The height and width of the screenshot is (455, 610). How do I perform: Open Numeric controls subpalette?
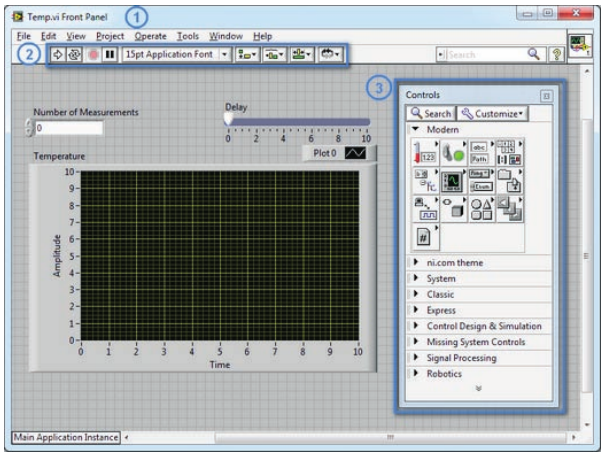425,152
